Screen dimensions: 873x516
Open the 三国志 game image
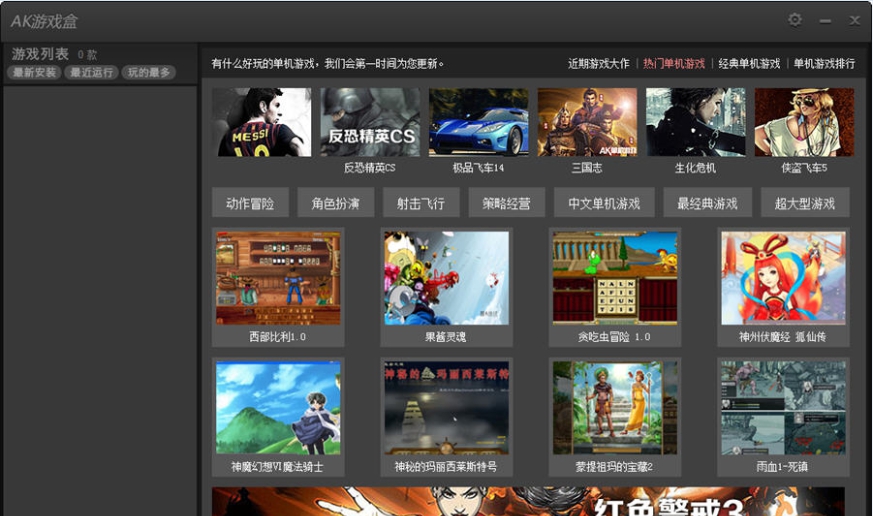point(587,122)
